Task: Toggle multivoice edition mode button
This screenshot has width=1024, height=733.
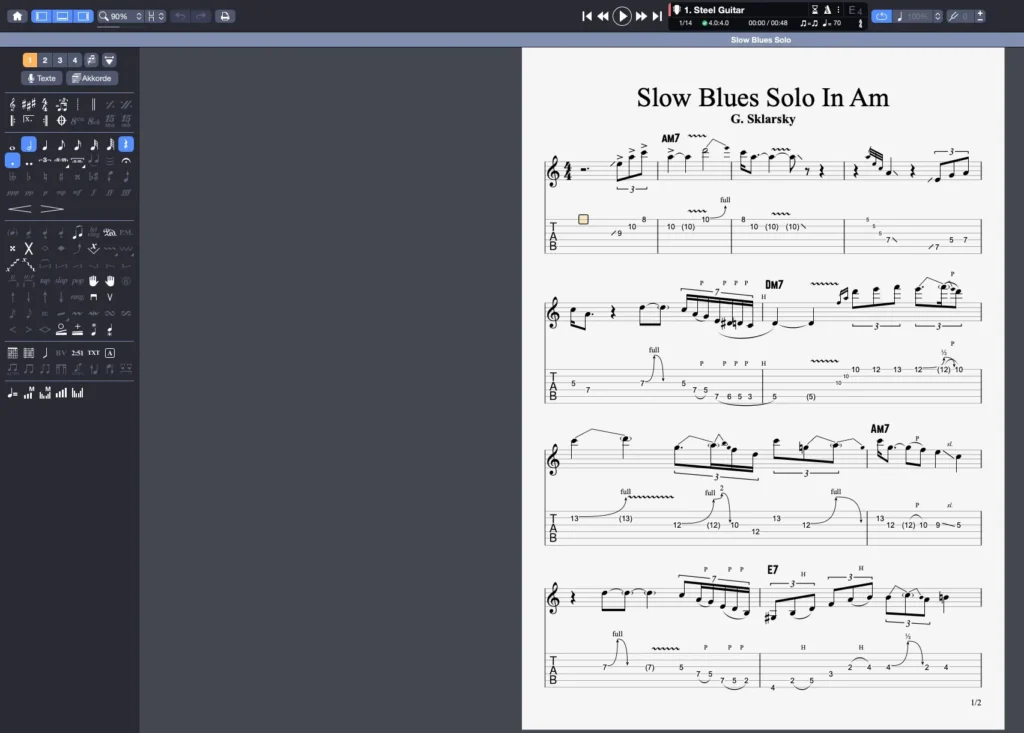Action: click(x=91, y=60)
